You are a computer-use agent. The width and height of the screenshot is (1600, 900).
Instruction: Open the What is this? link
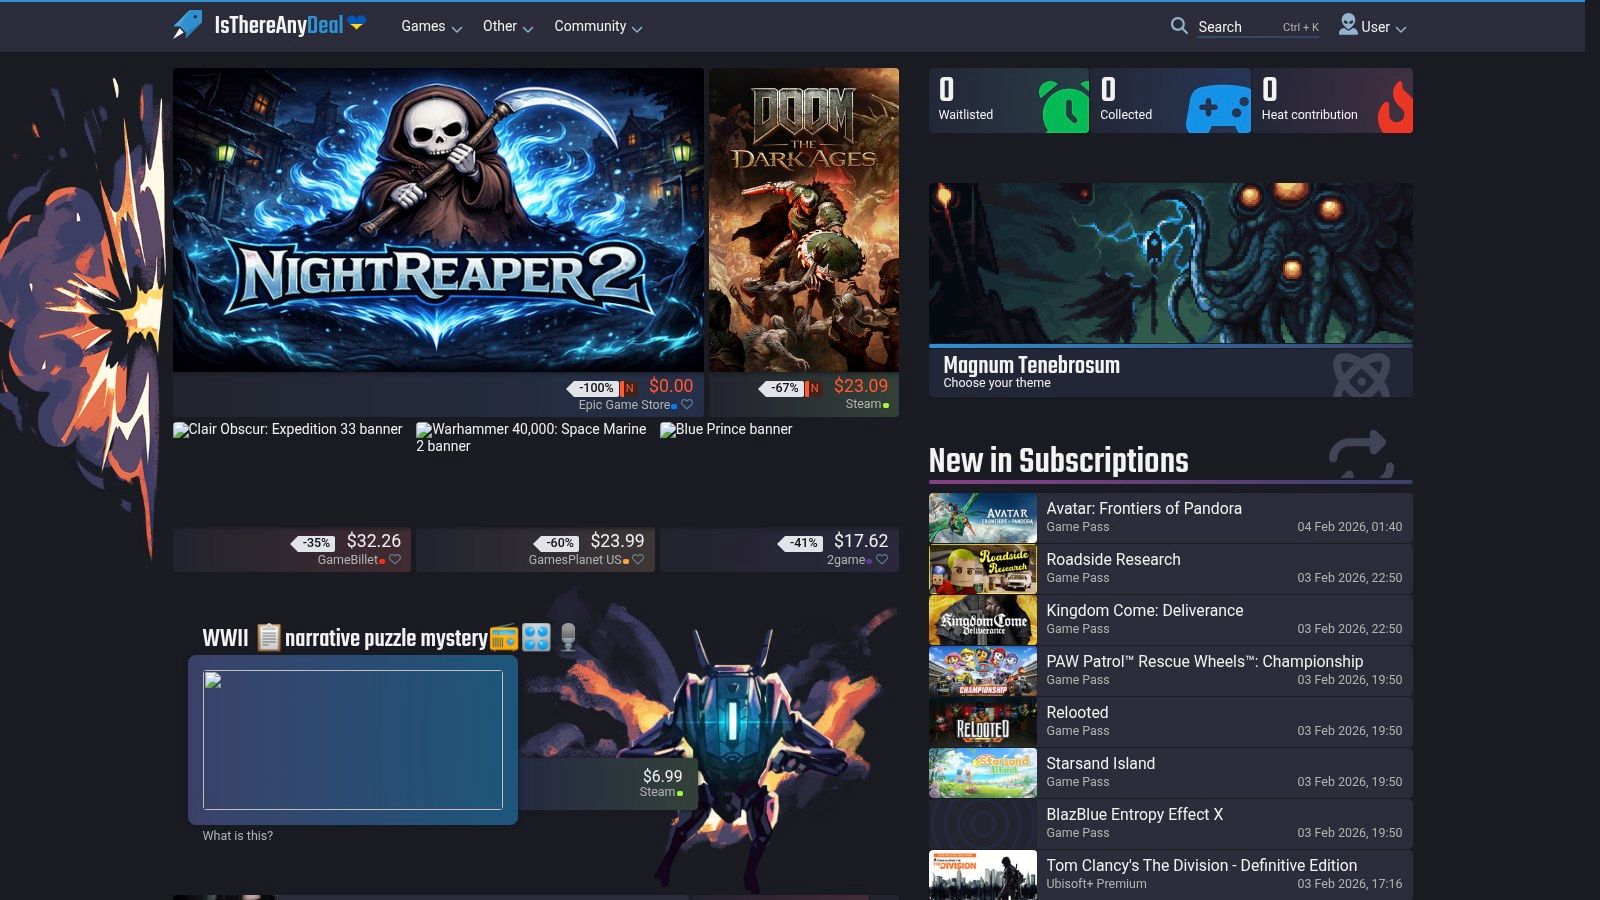[x=237, y=834]
